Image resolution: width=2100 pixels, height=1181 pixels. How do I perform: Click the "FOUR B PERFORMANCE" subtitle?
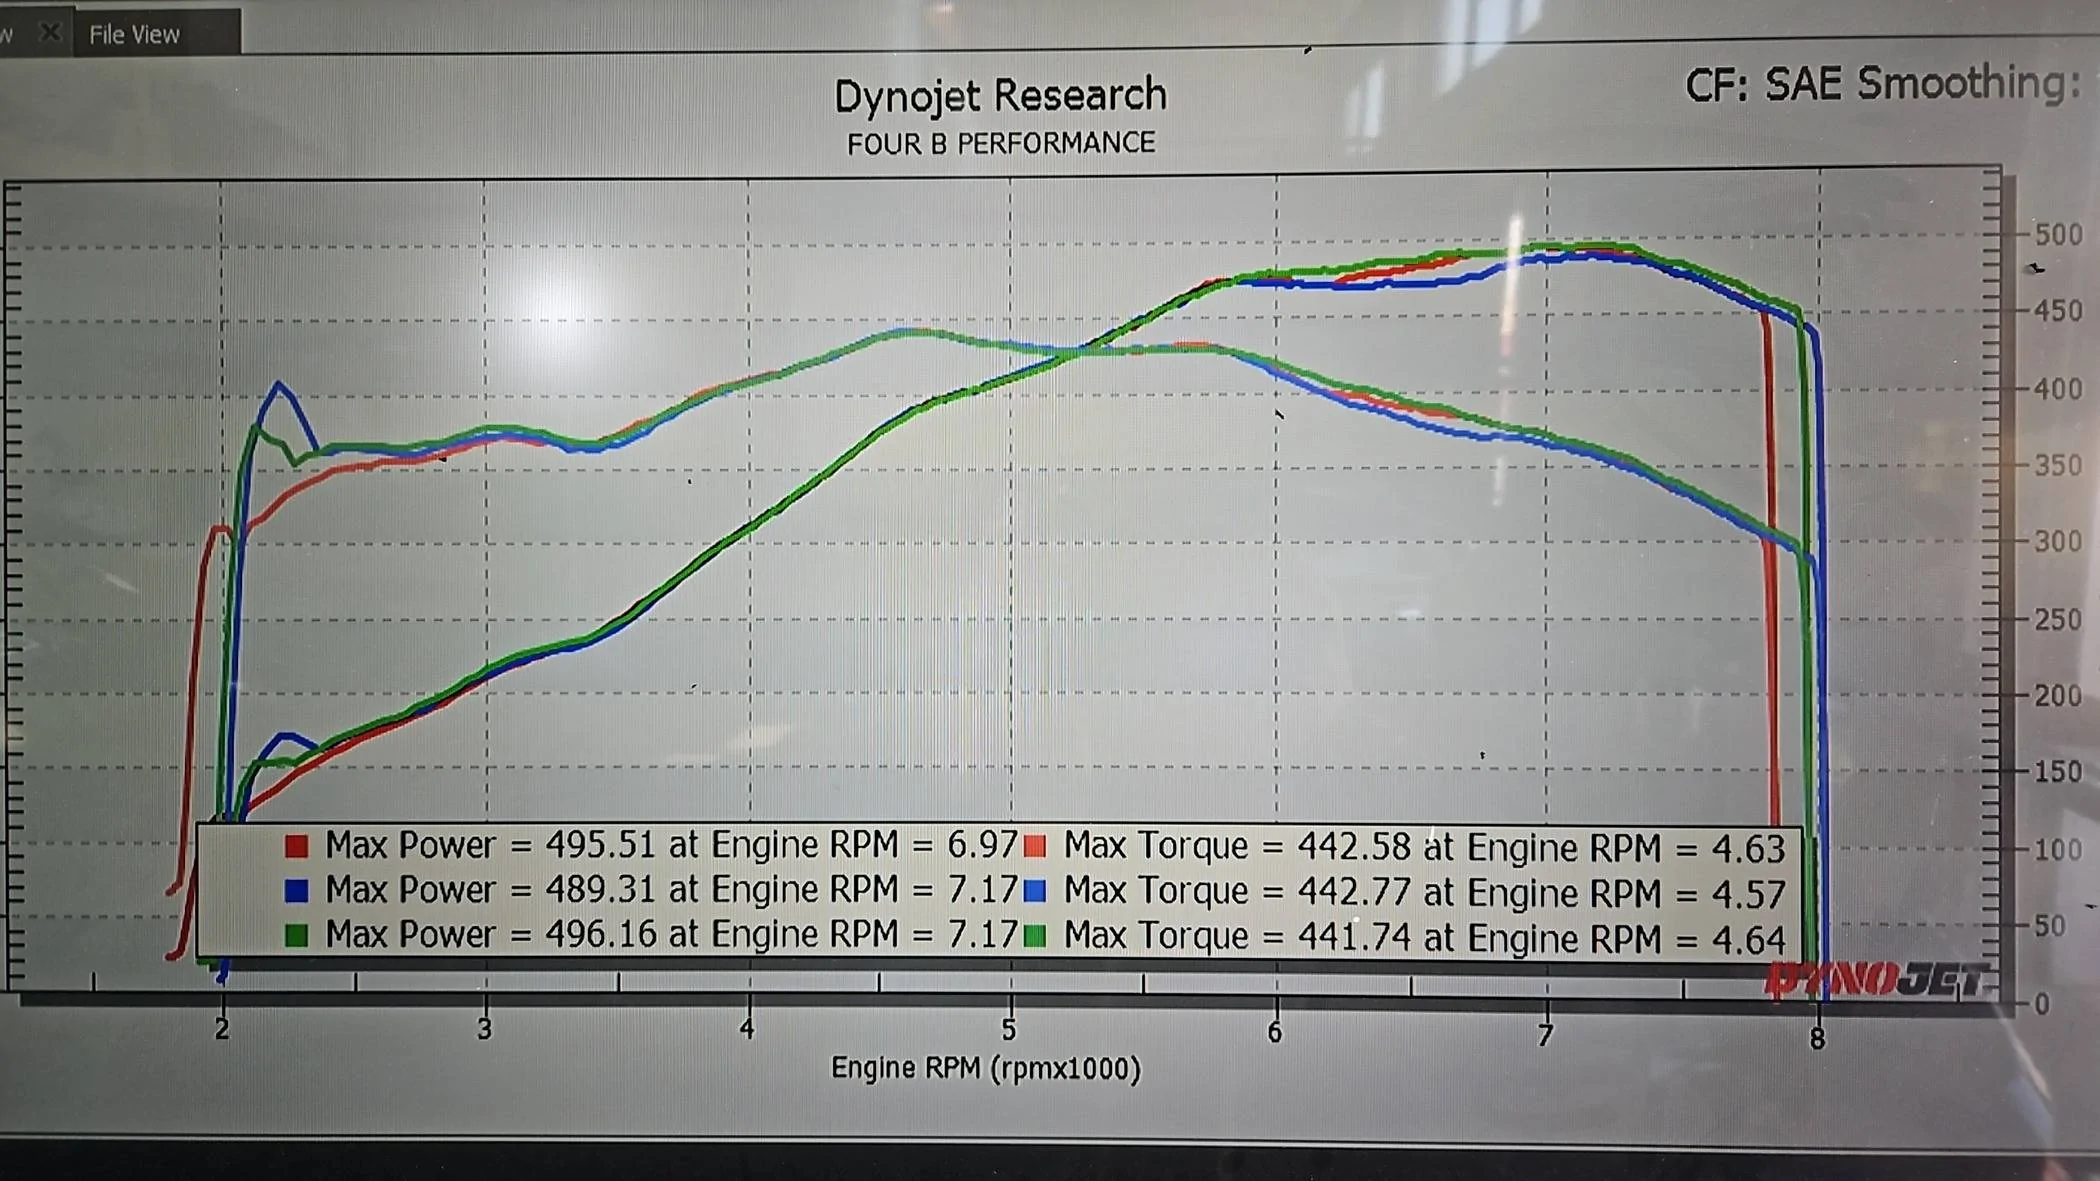(x=1001, y=144)
